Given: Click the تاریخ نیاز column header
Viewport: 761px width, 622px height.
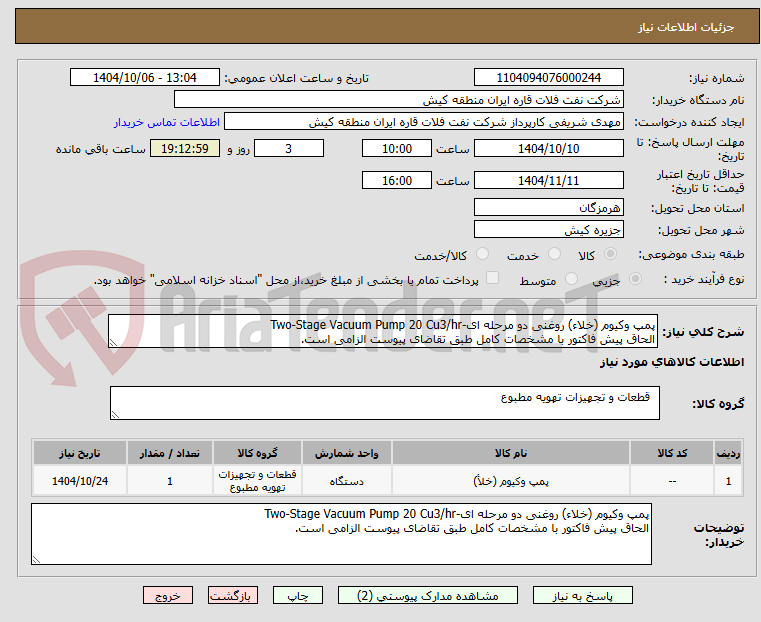Looking at the screenshot, I should 80,453.
